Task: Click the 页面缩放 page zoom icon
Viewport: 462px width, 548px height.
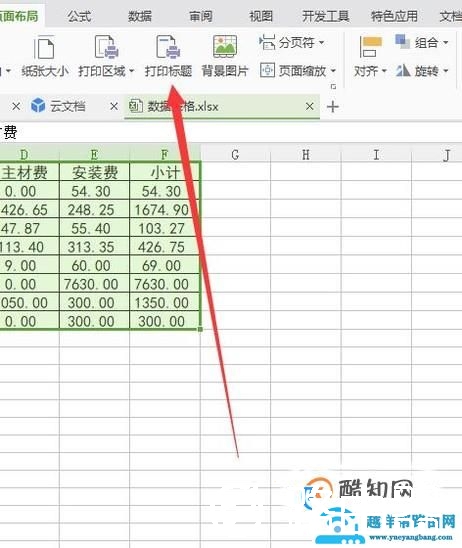Action: (x=267, y=71)
